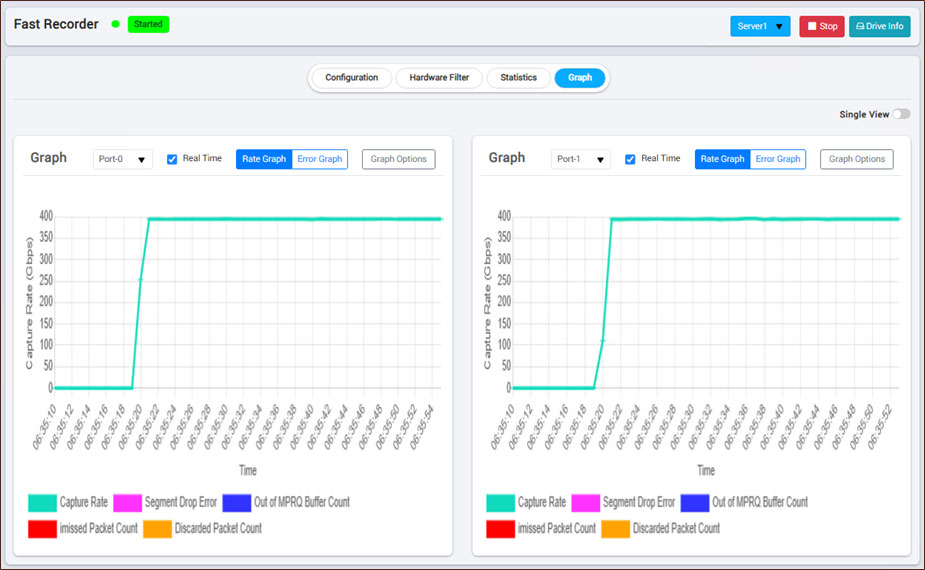Show Error Graph on Port-1 panel
Image resolution: width=925 pixels, height=570 pixels.
[x=778, y=159]
